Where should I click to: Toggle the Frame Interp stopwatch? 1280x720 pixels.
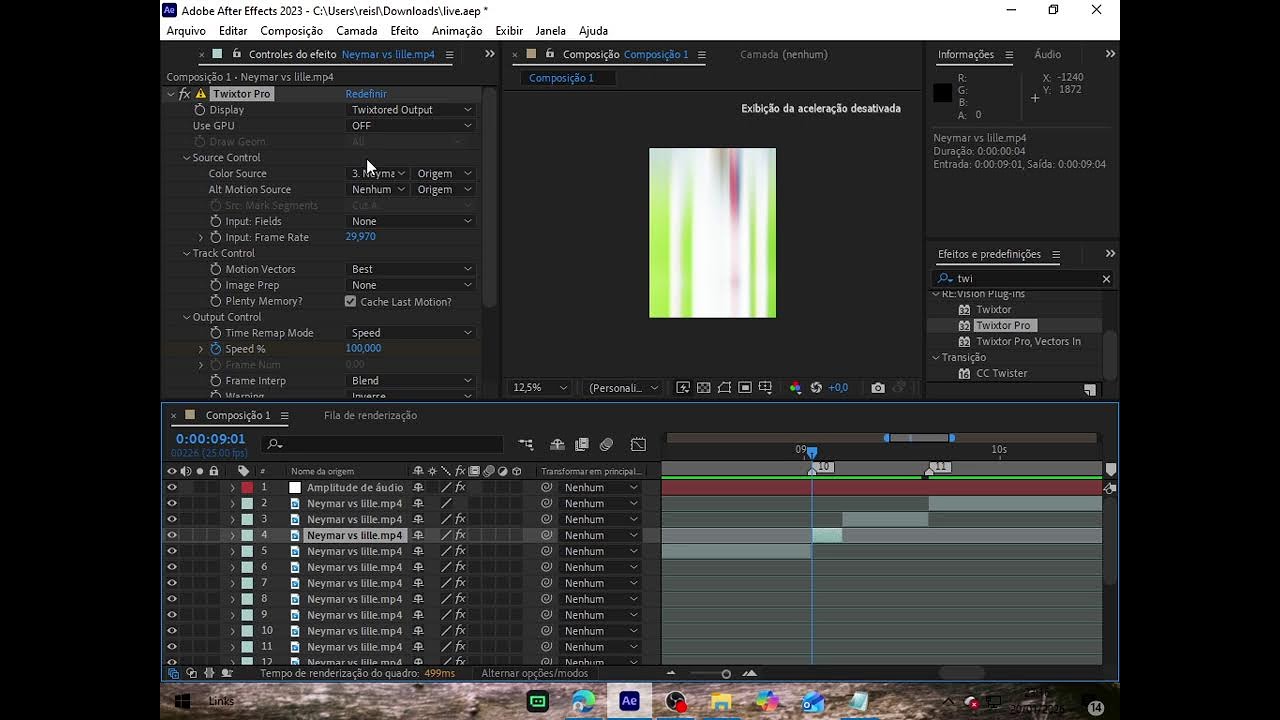click(216, 381)
